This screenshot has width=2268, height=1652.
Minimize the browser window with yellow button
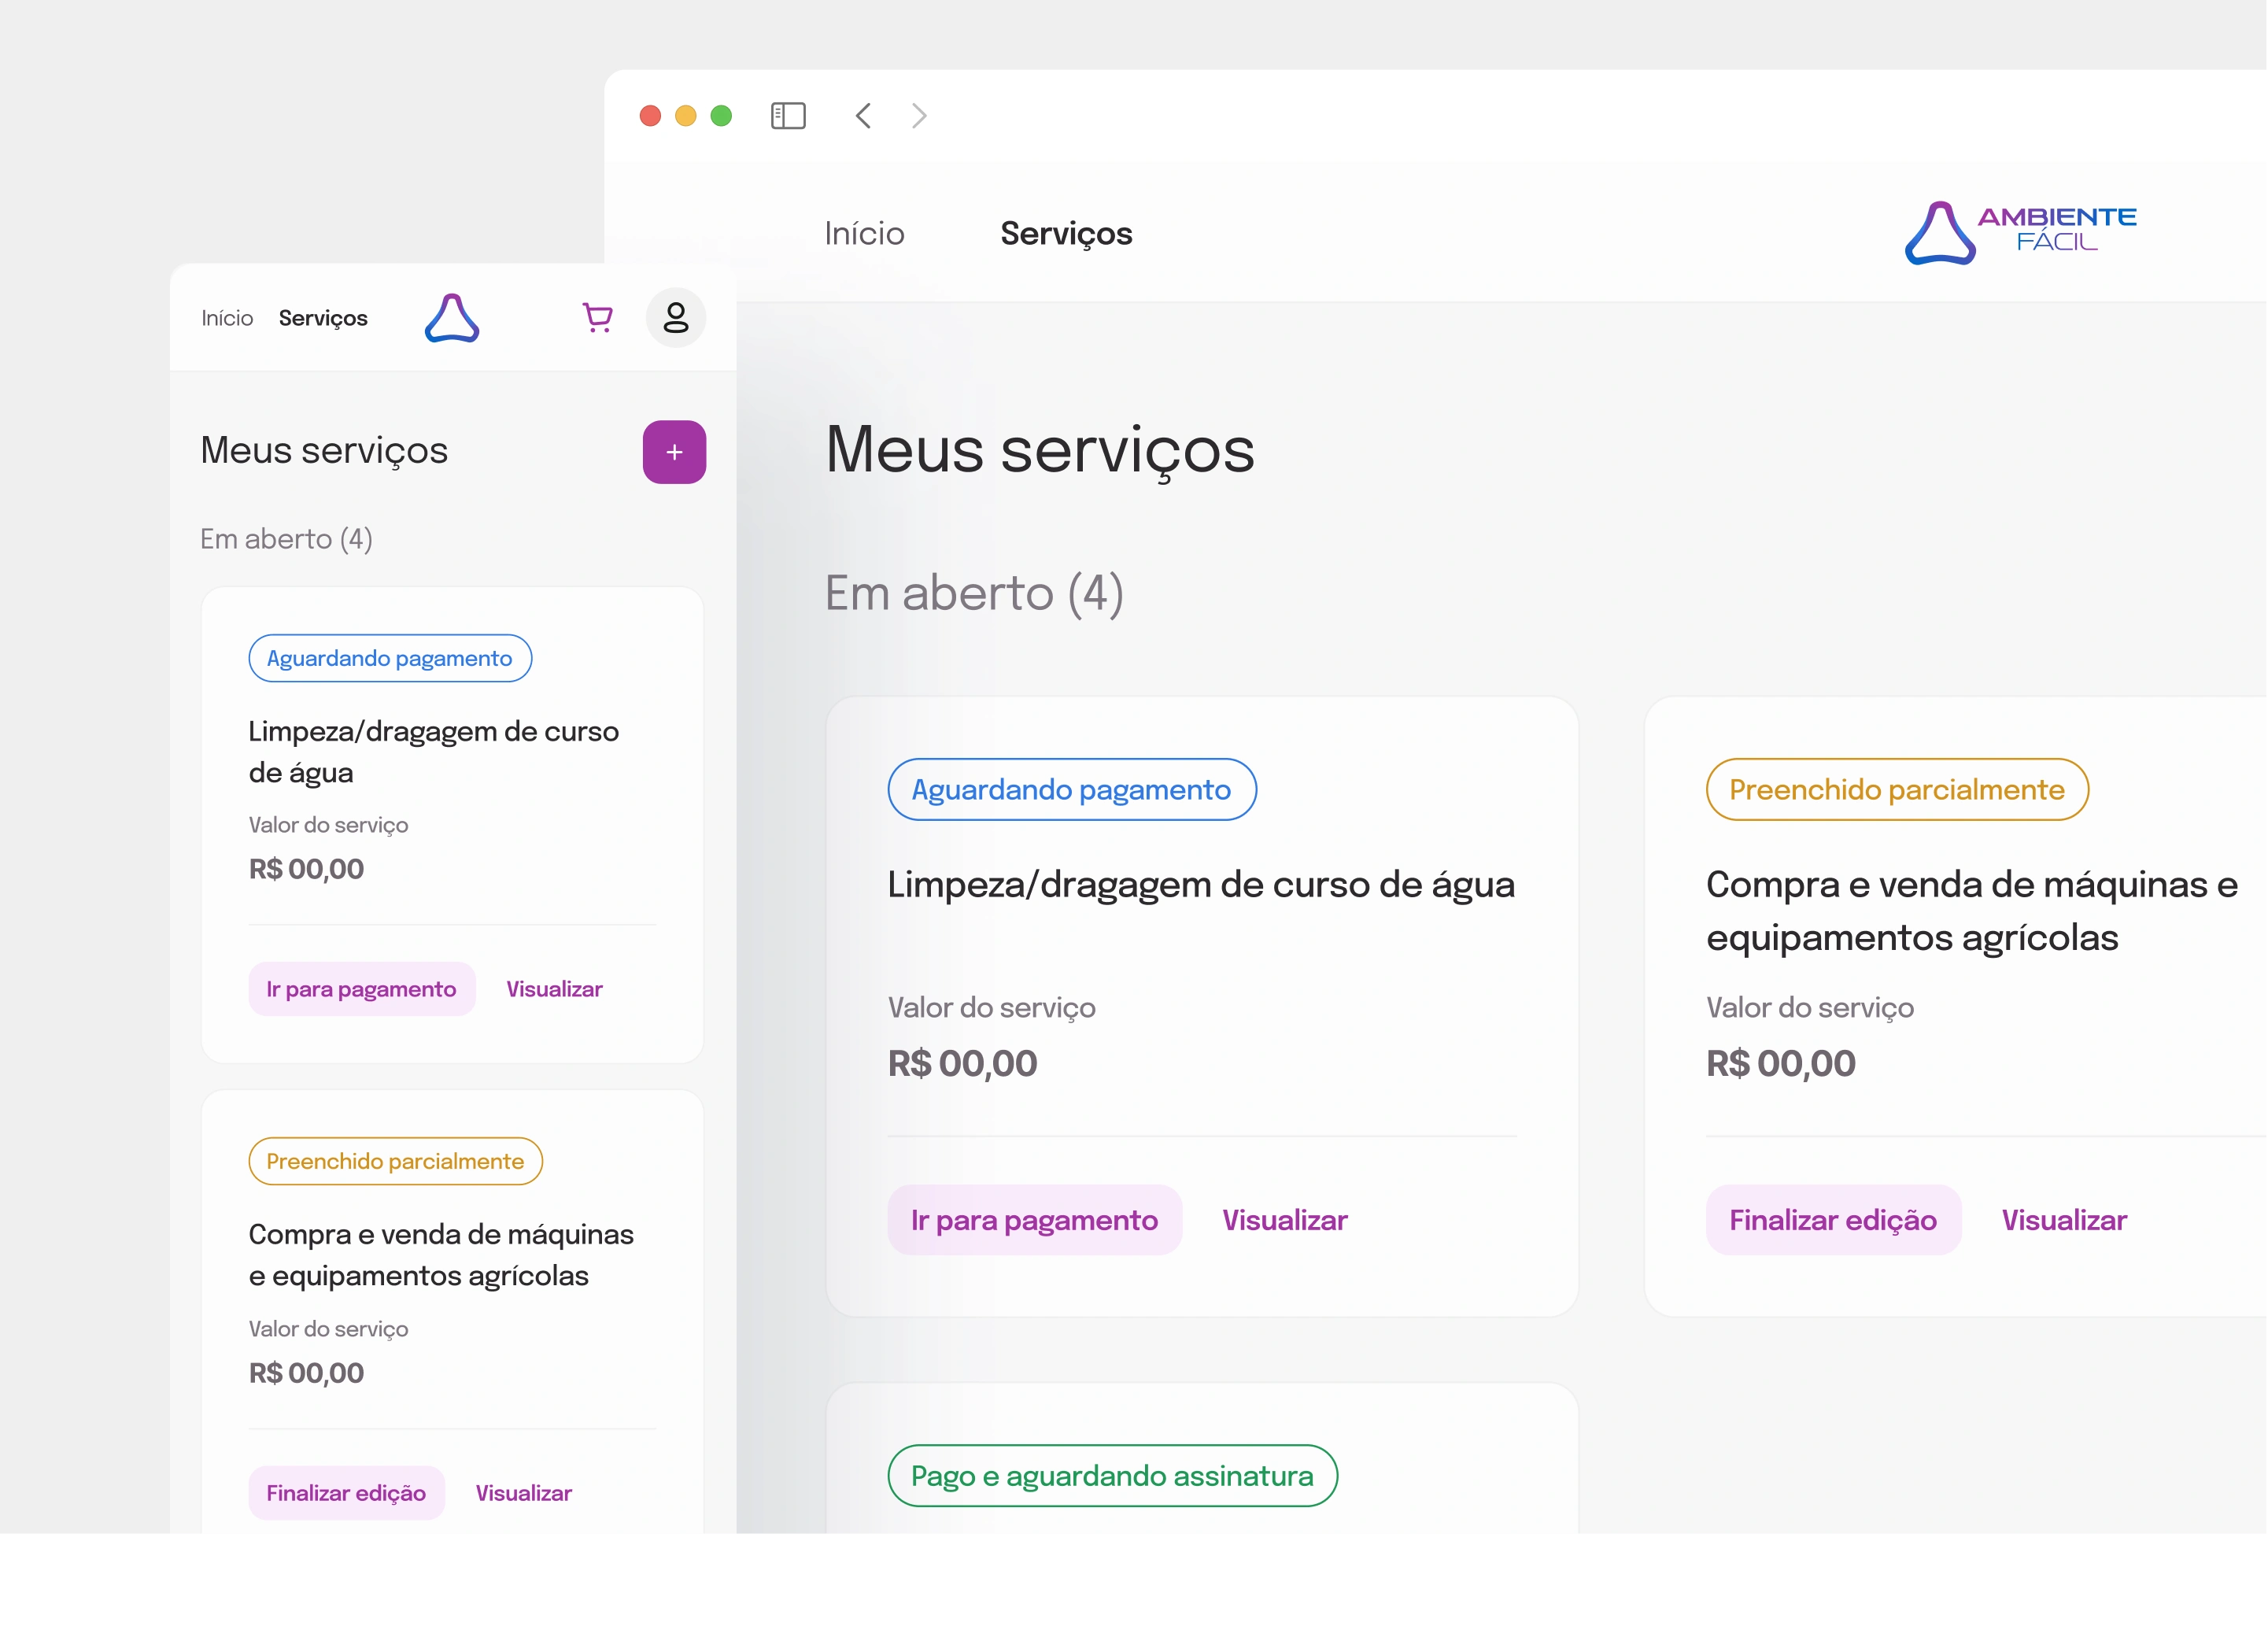(686, 116)
